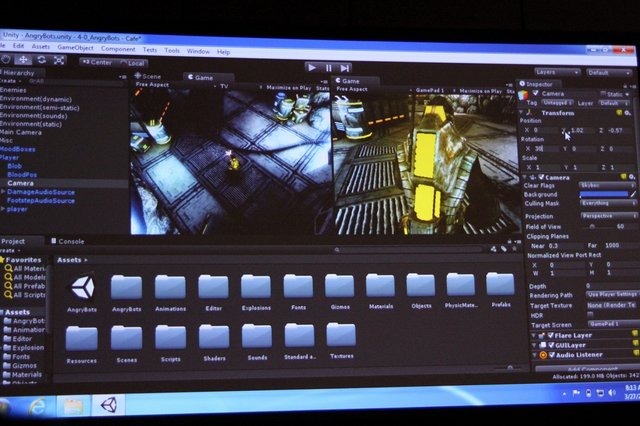Select Main Camera in Hierarchy

20,132
